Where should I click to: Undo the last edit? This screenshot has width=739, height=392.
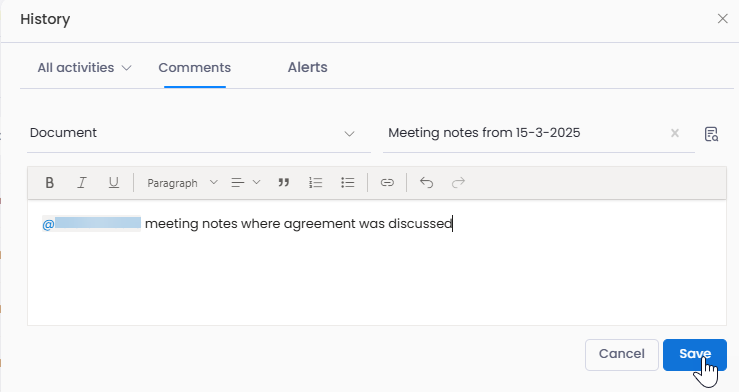pos(427,182)
